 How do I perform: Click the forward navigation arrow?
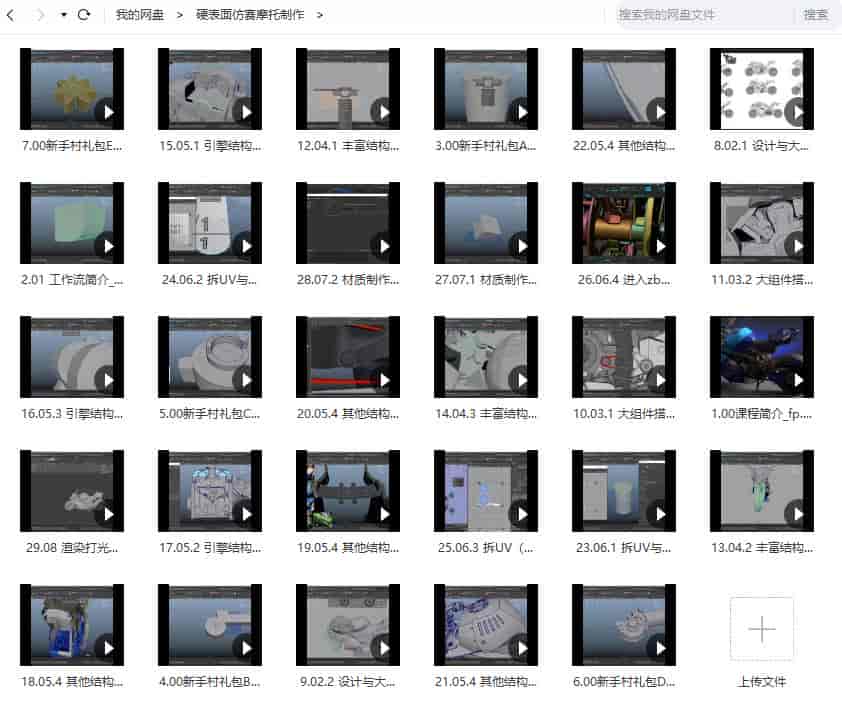[x=40, y=15]
